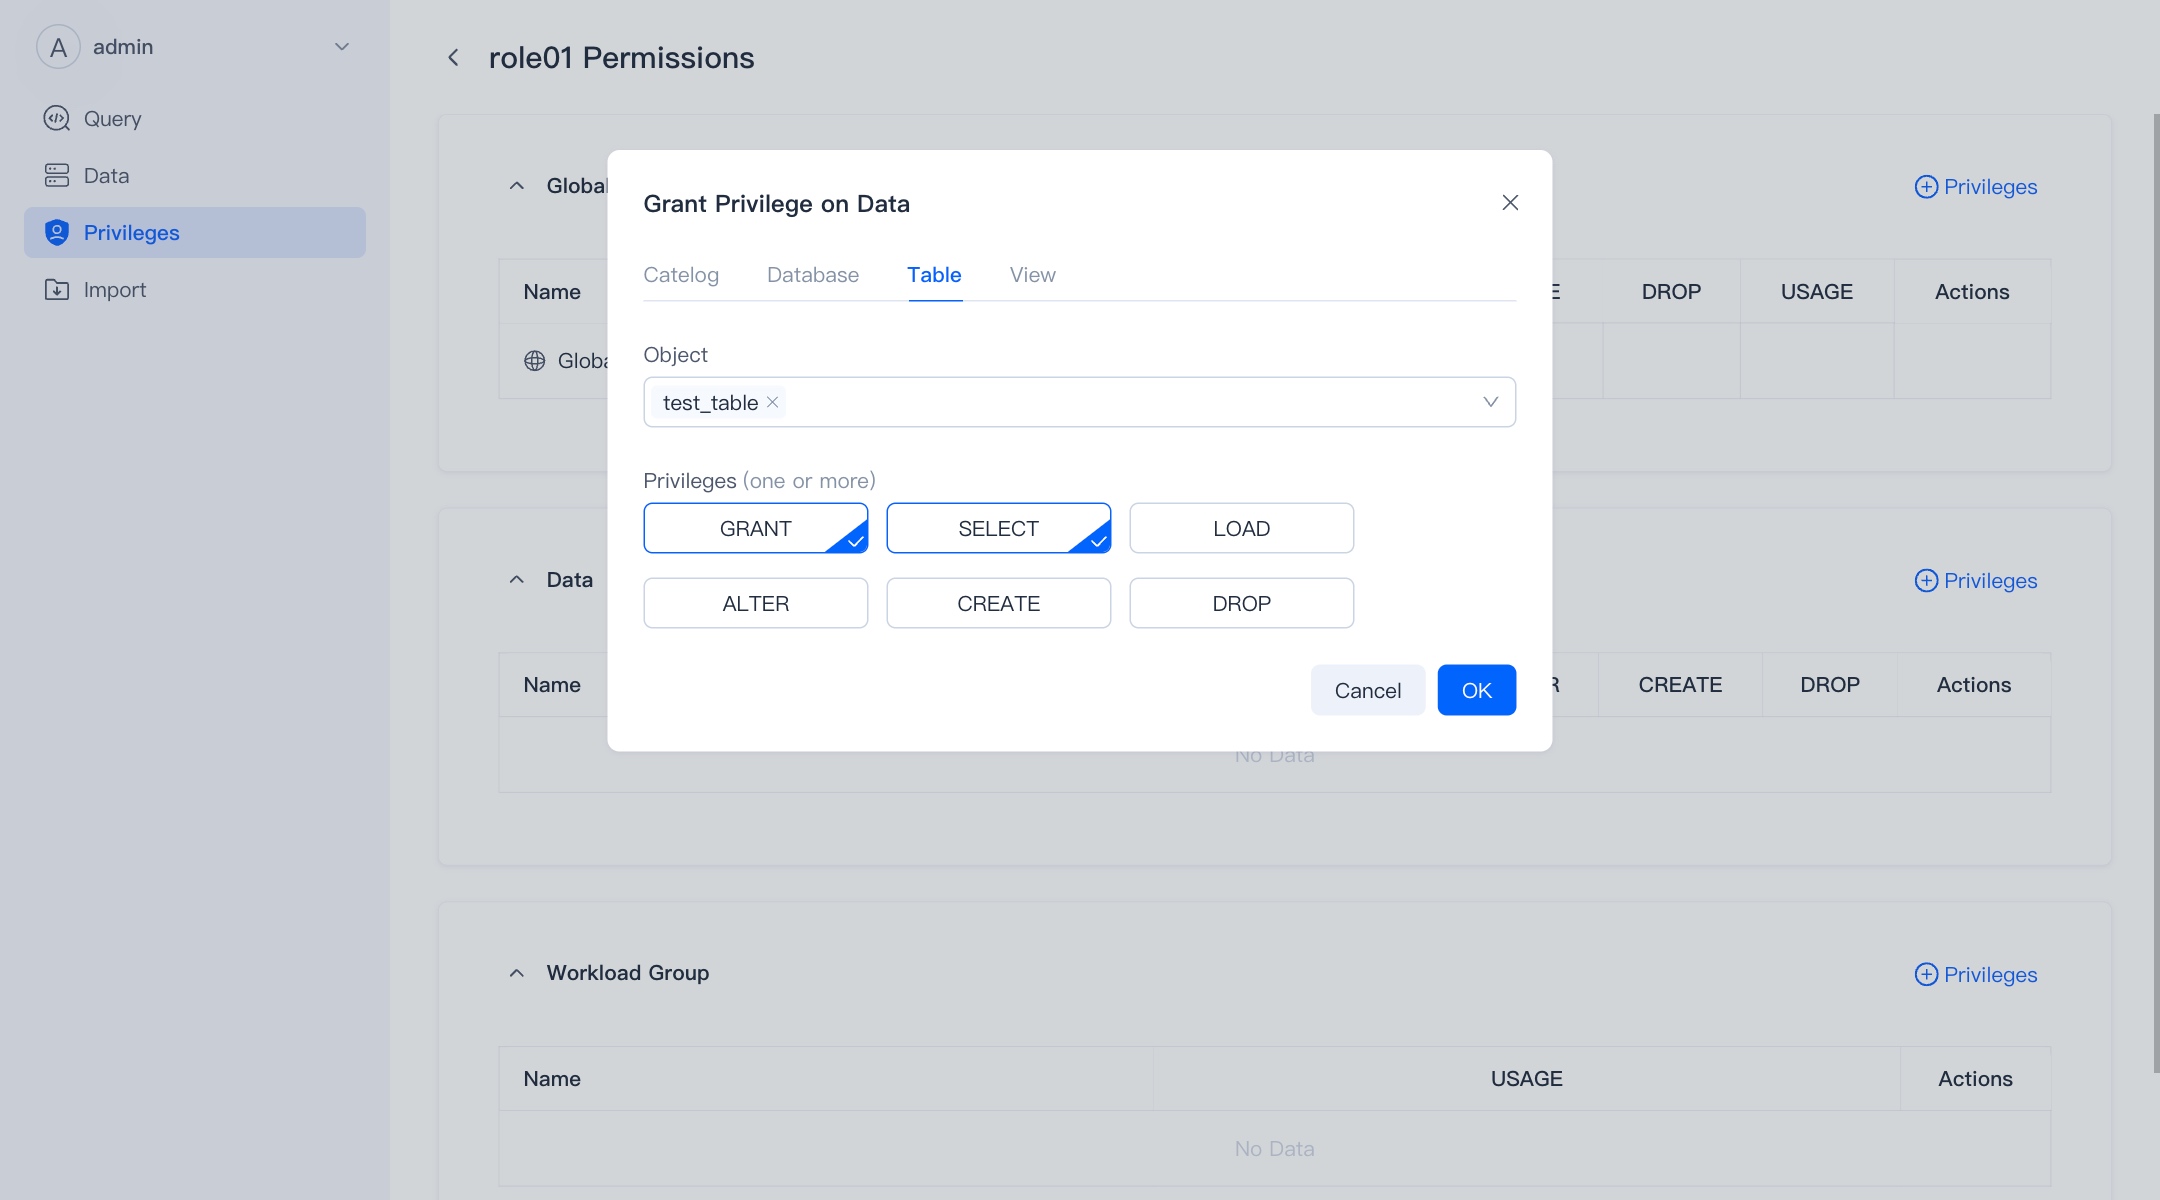Deselect the GRANT privilege toggle
Viewport: 2160px width, 1200px height.
click(x=755, y=528)
